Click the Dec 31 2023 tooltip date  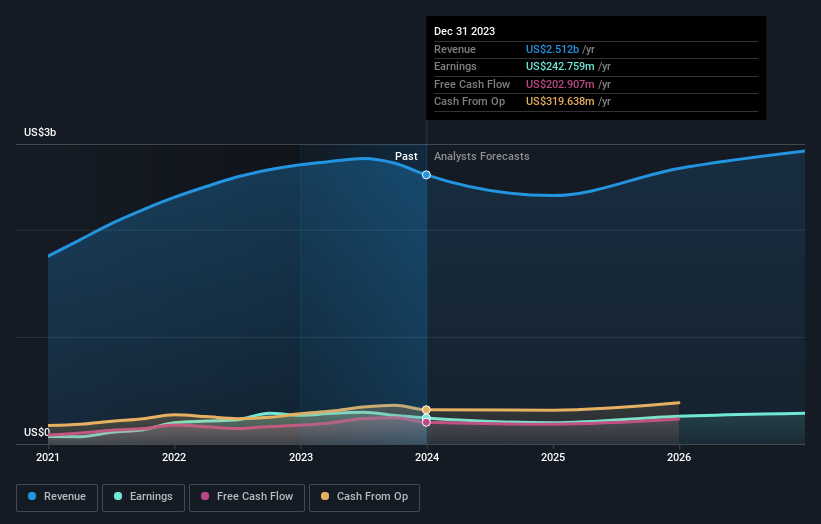pos(464,31)
